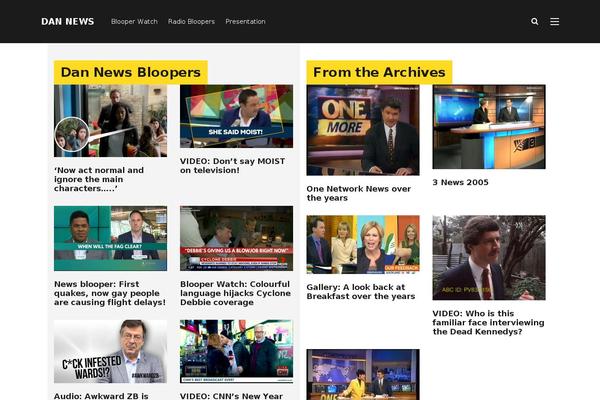Open 'Audio: Awkward ZB is' article link

tap(101, 396)
